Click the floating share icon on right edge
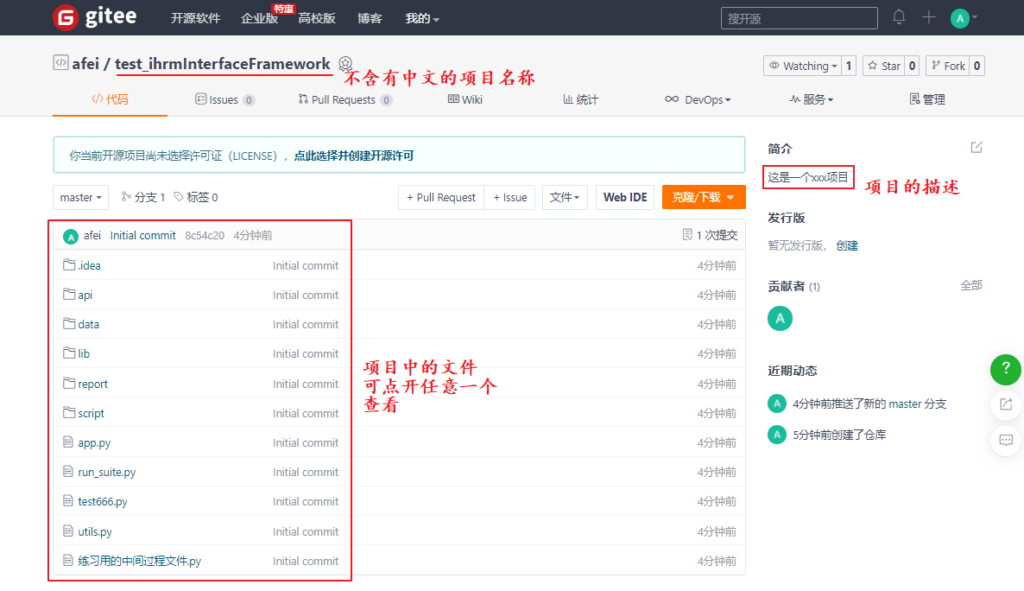The height and width of the screenshot is (591, 1024). pyautogui.click(x=1005, y=404)
